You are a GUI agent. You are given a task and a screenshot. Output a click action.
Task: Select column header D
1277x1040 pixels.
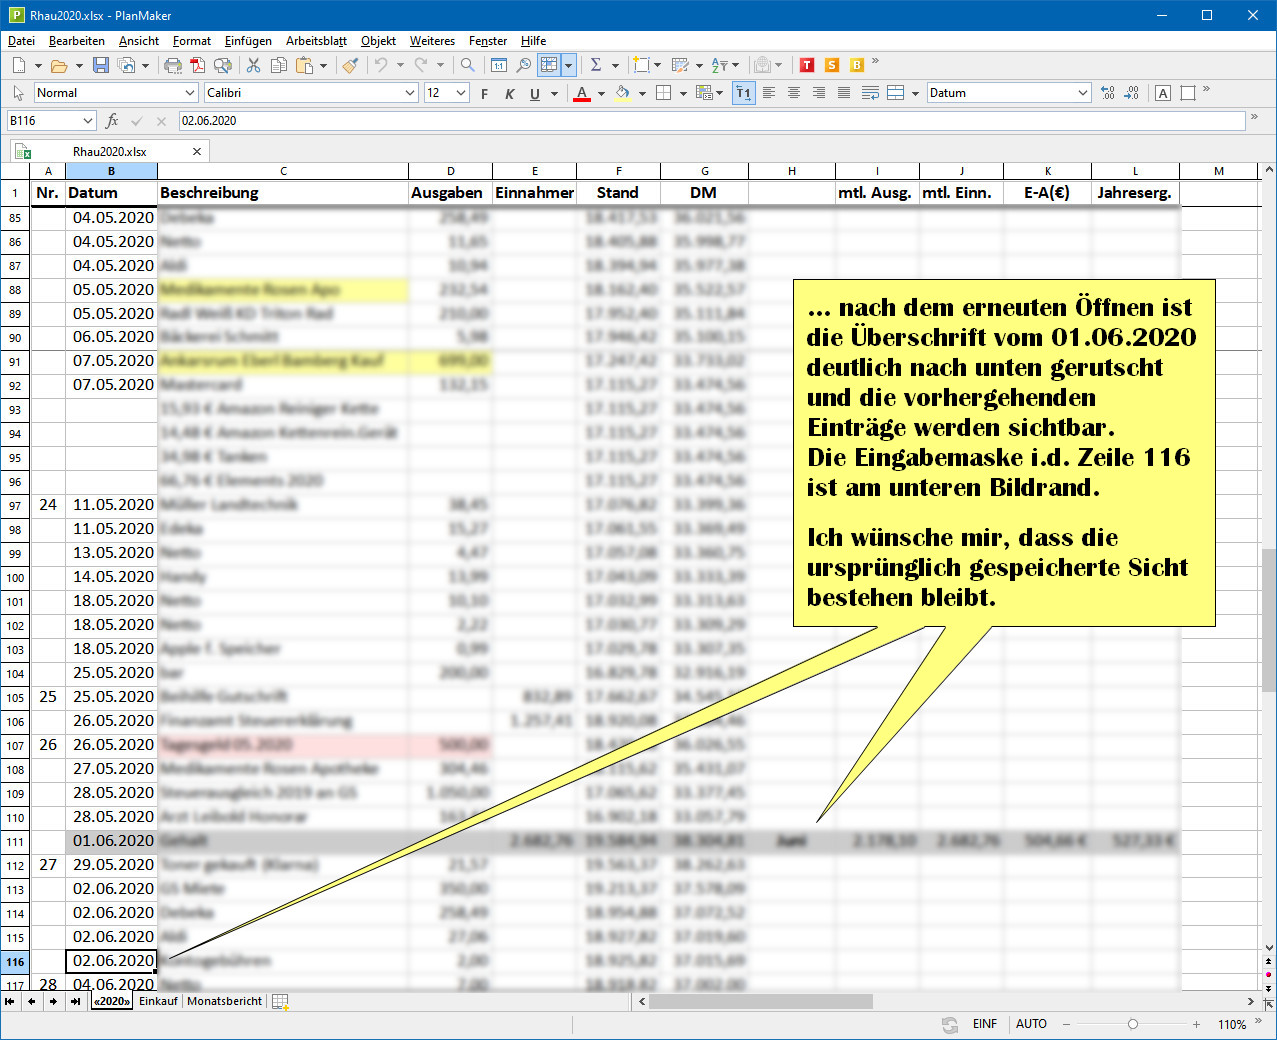pos(451,171)
